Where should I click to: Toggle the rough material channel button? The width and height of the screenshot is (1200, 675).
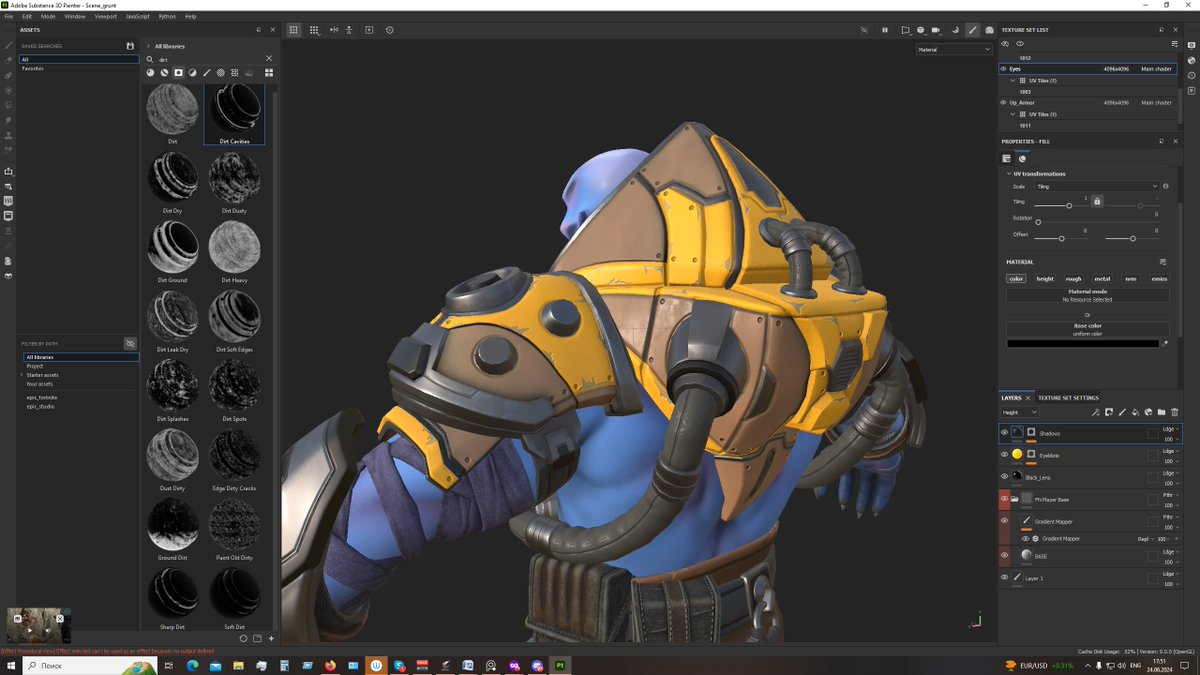point(1073,279)
